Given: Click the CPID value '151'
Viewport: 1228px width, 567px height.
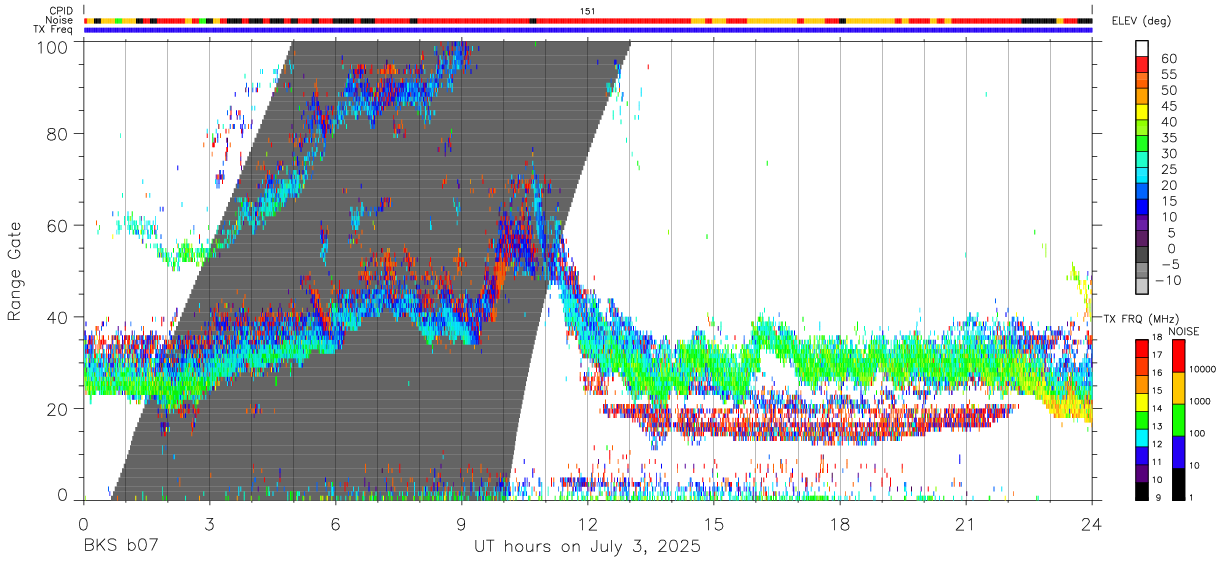Looking at the screenshot, I should pyautogui.click(x=588, y=11).
